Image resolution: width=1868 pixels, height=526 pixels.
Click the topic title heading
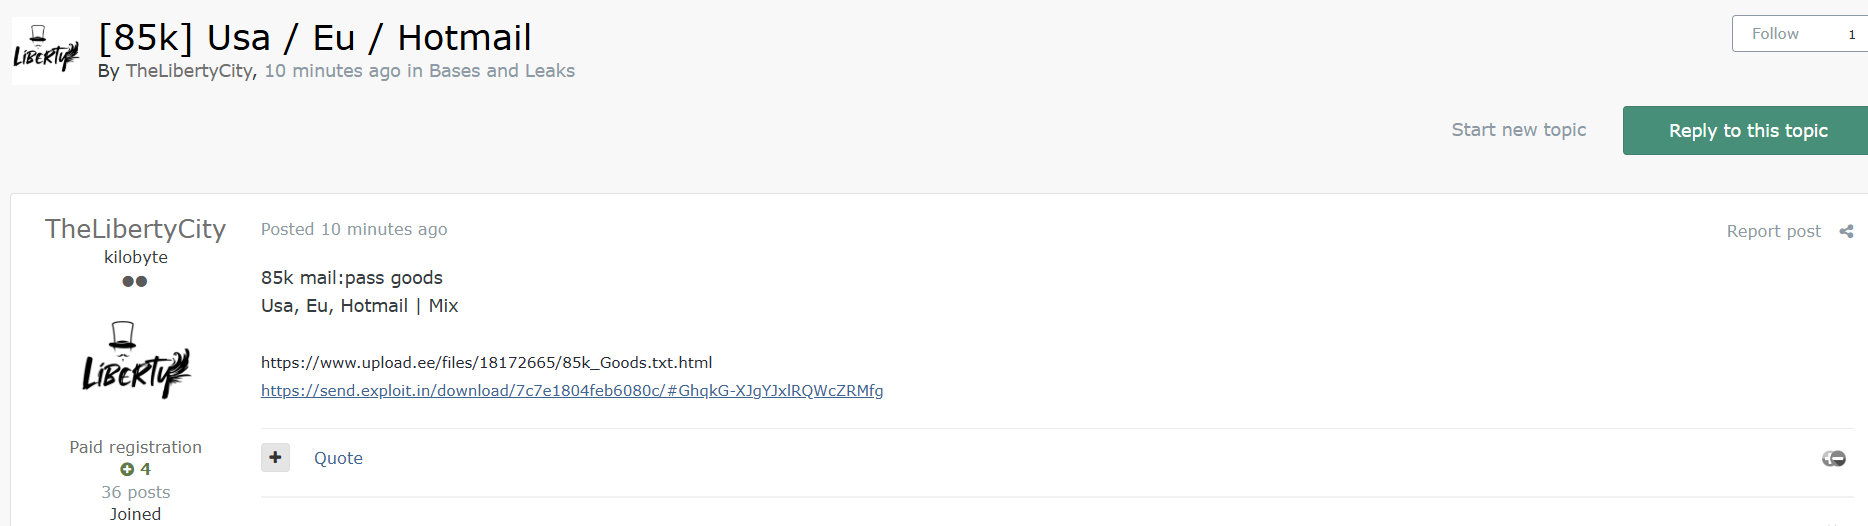point(315,38)
